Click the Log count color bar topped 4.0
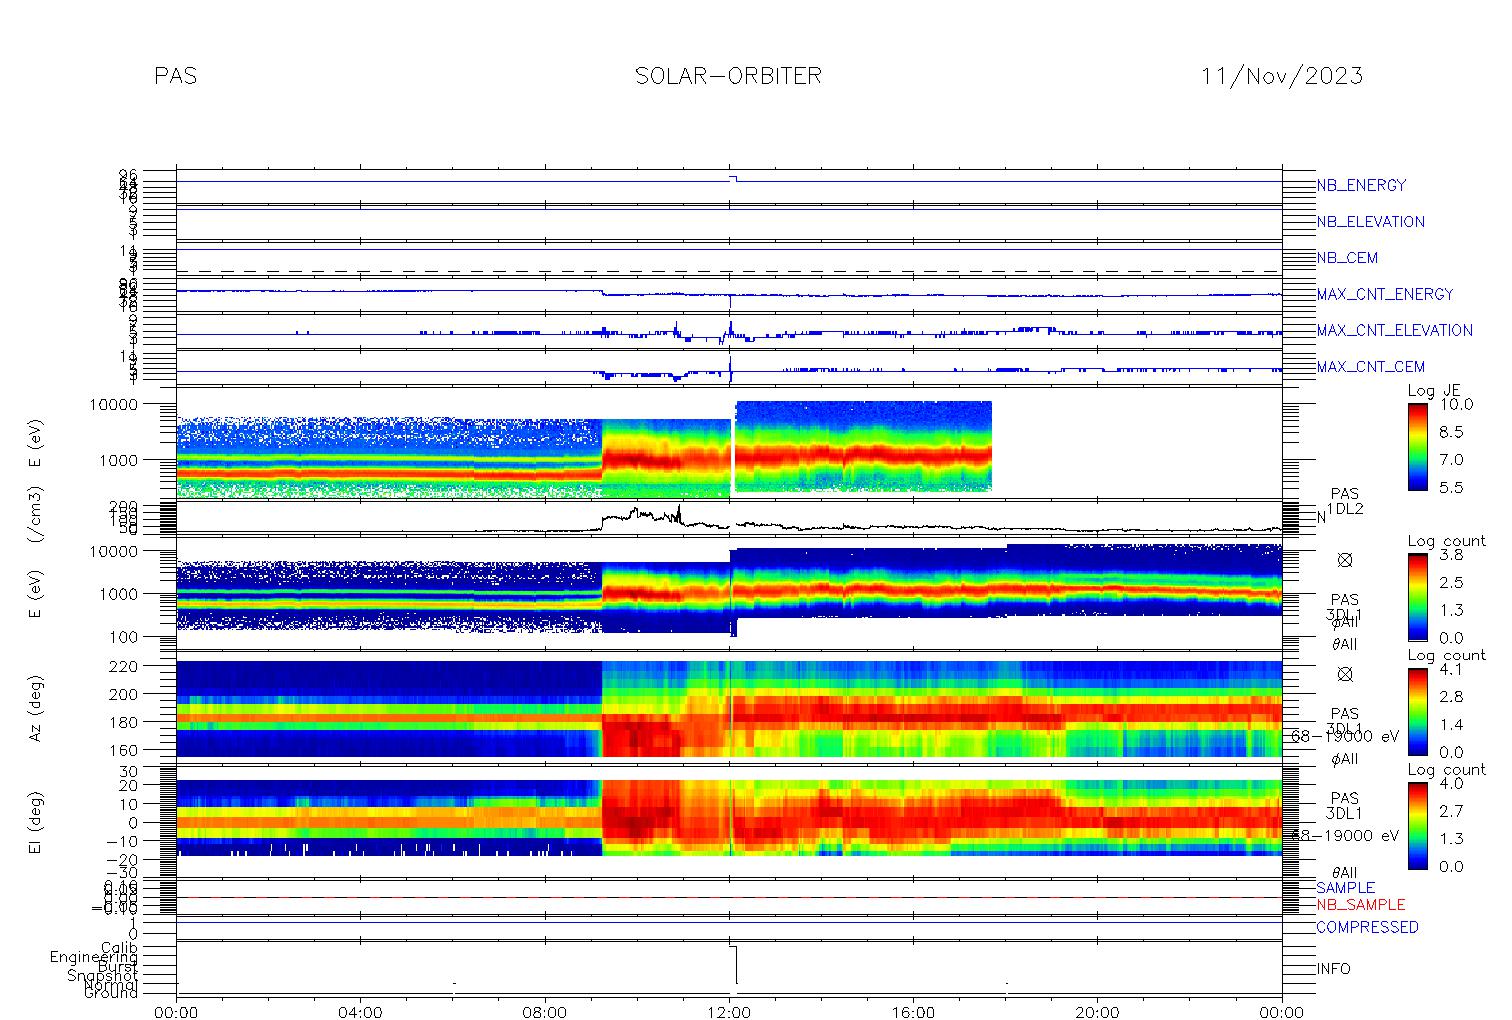1512x1020 pixels. pyautogui.click(x=1417, y=825)
